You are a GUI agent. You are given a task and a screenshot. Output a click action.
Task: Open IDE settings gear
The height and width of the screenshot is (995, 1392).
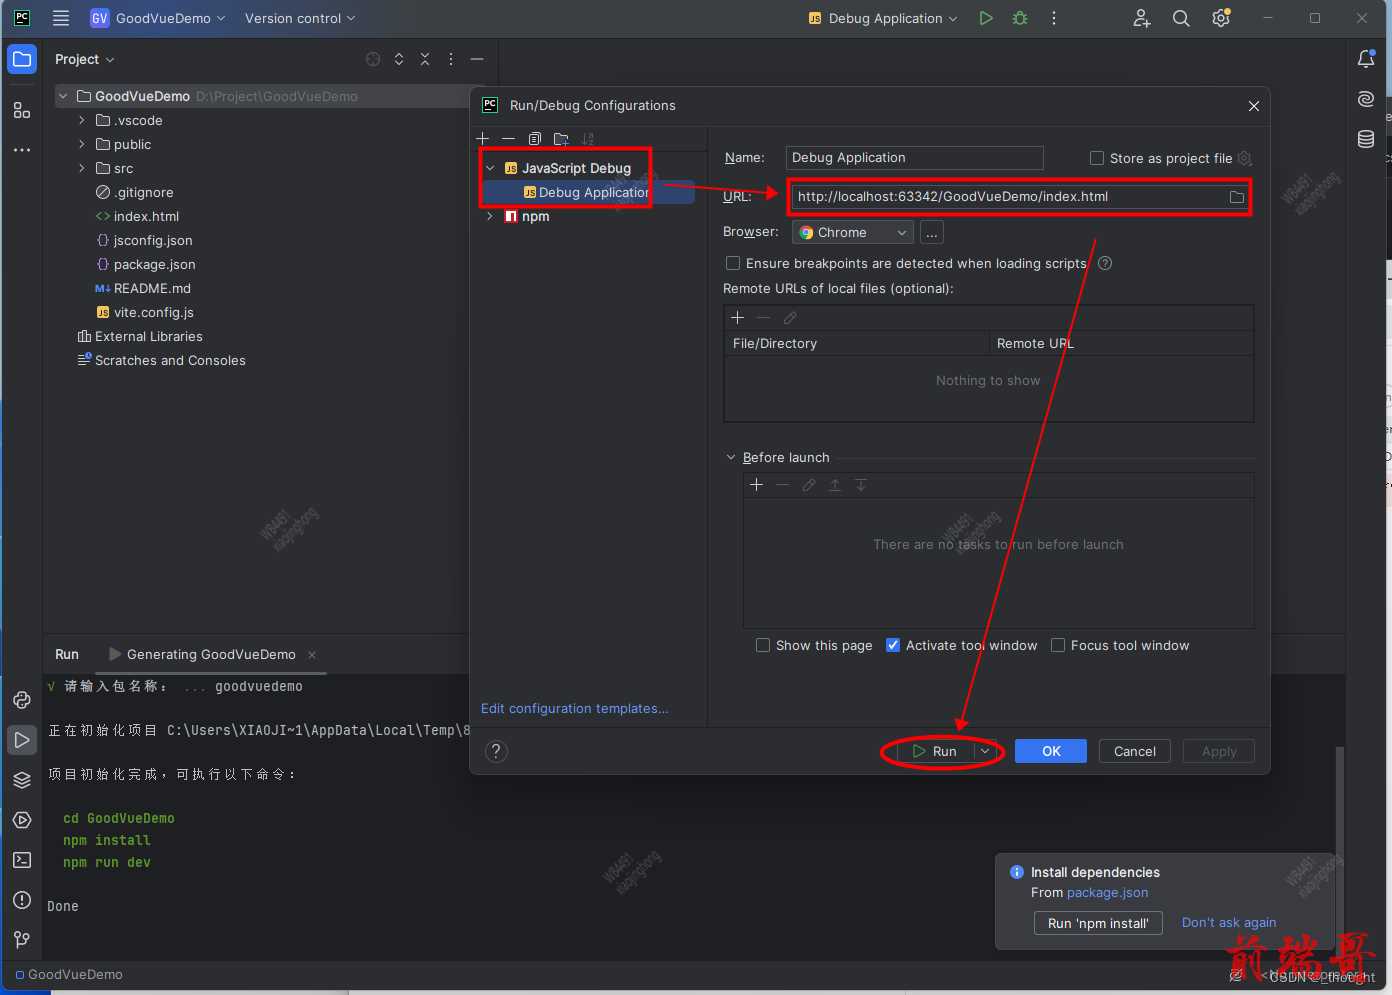pyautogui.click(x=1221, y=18)
